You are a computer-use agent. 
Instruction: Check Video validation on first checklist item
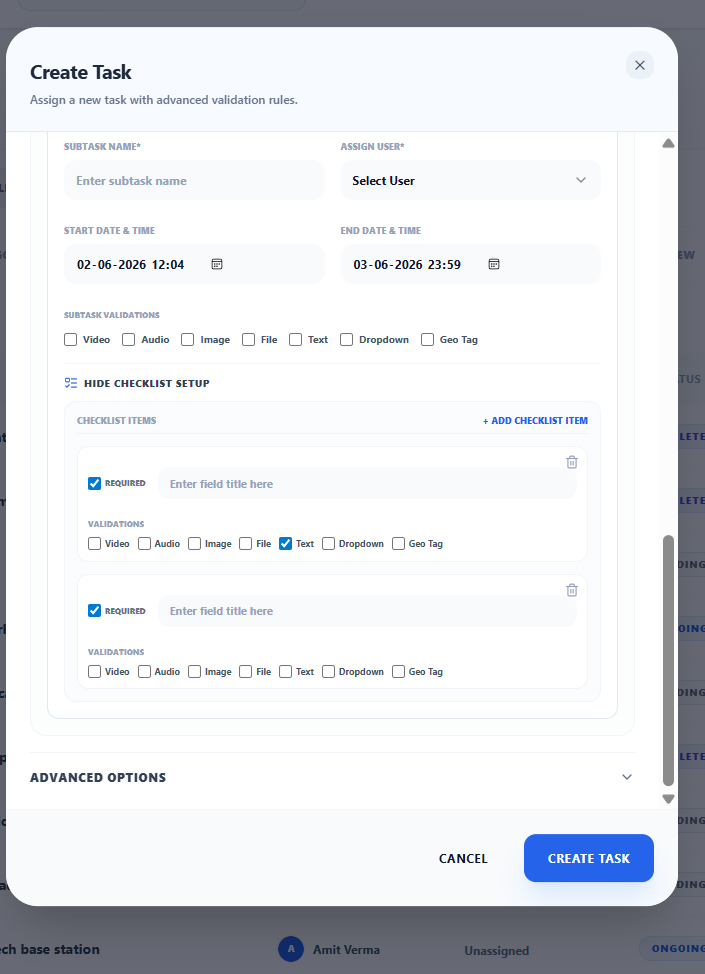pos(94,544)
